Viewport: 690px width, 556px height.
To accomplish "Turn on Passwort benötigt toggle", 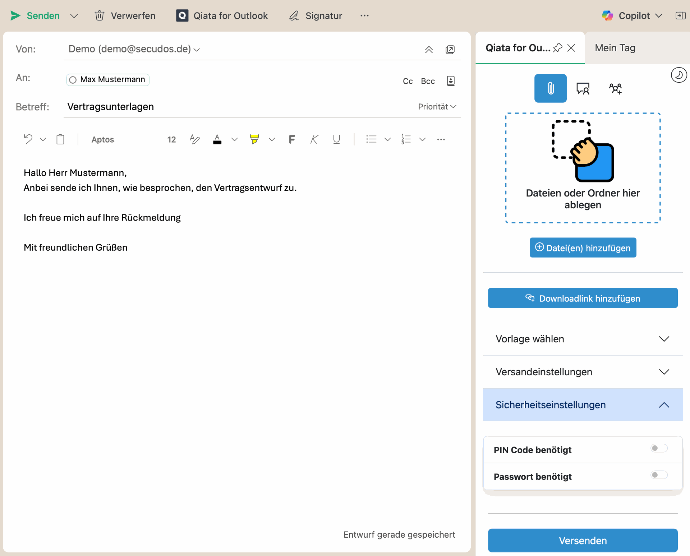I will [659, 475].
